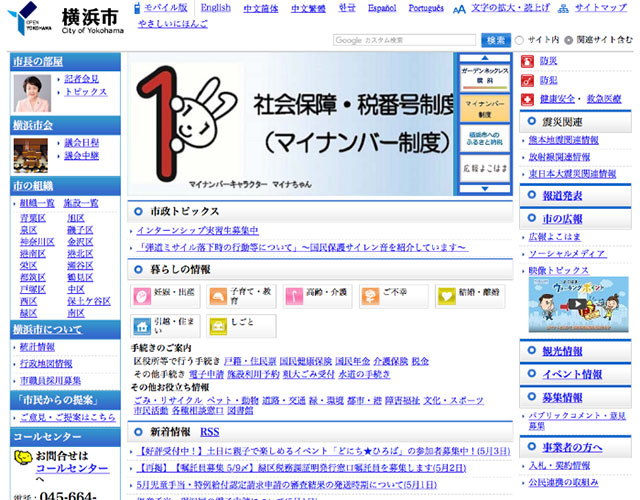The width and height of the screenshot is (640, 500).
Task: Open the 観光情報 section heading
Action: tap(562, 351)
